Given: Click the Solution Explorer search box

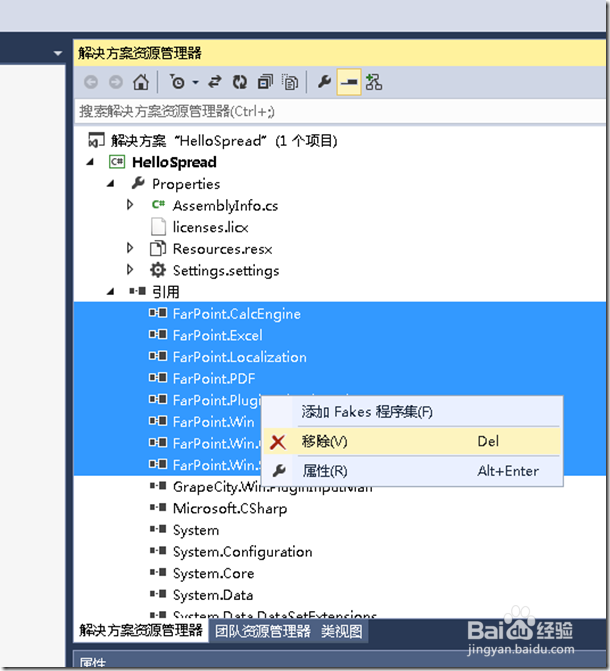Looking at the screenshot, I should click(x=340, y=112).
